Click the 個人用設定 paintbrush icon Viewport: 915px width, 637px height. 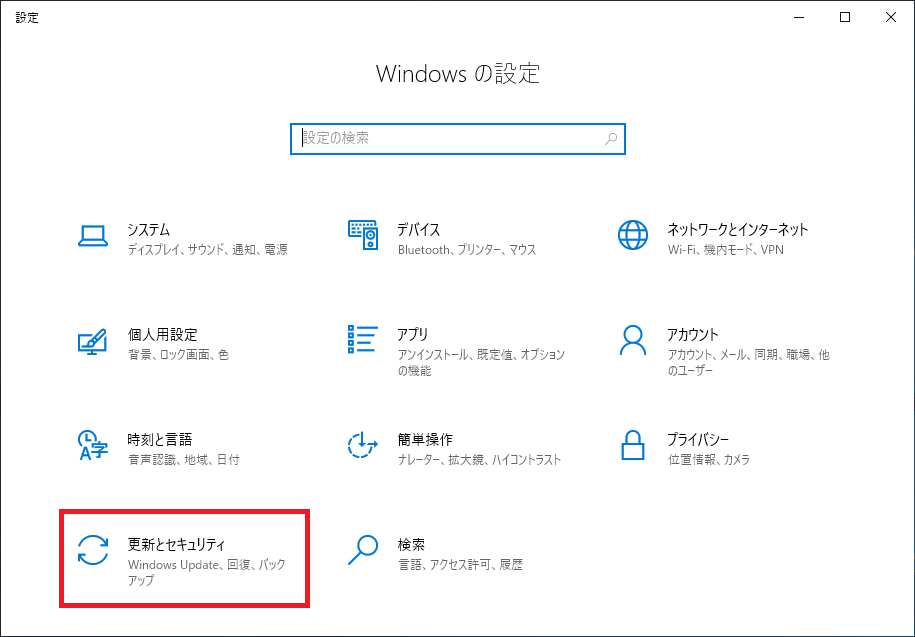93,342
